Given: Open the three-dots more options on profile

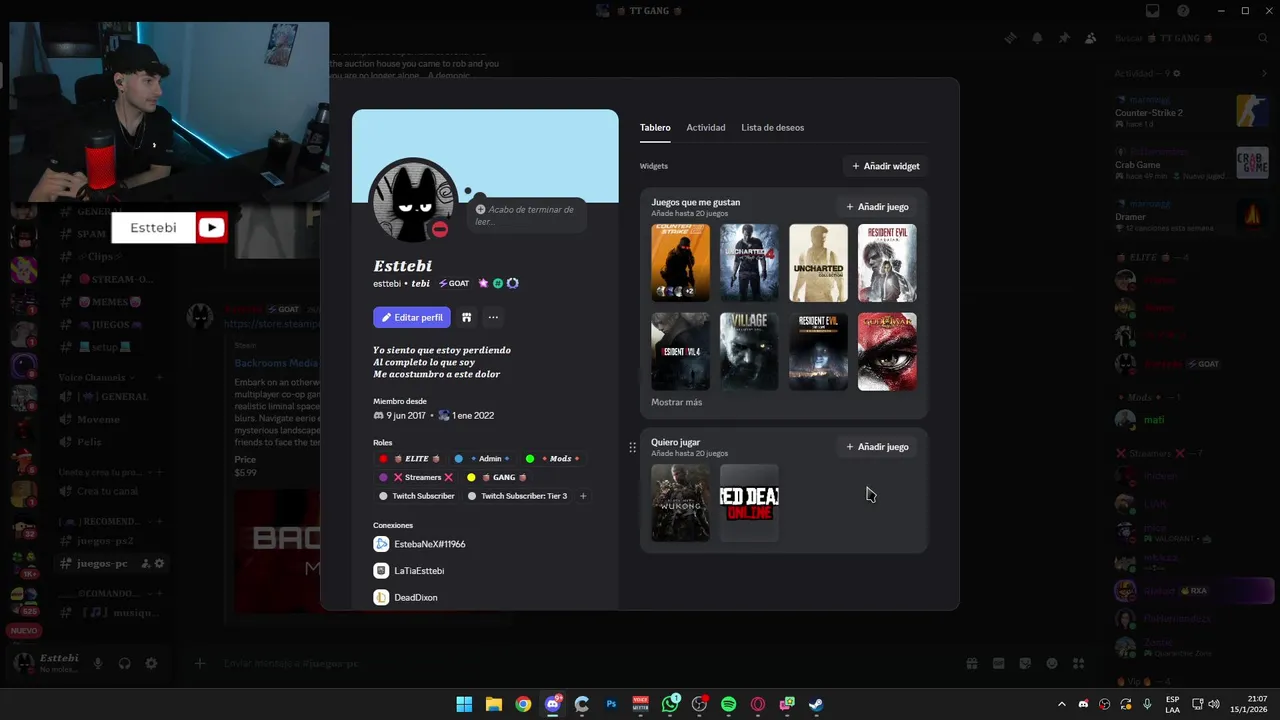Looking at the screenshot, I should coord(493,317).
